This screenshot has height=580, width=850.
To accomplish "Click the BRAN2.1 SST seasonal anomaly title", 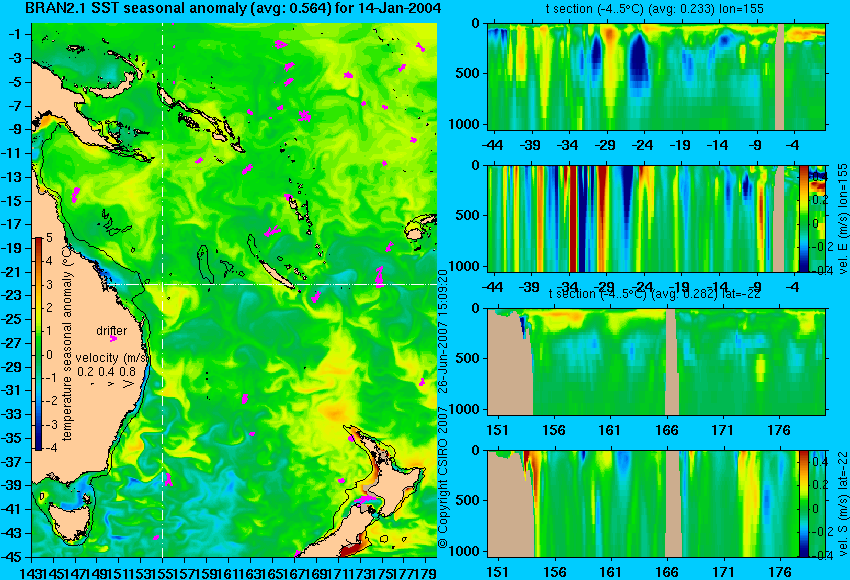I will [233, 8].
